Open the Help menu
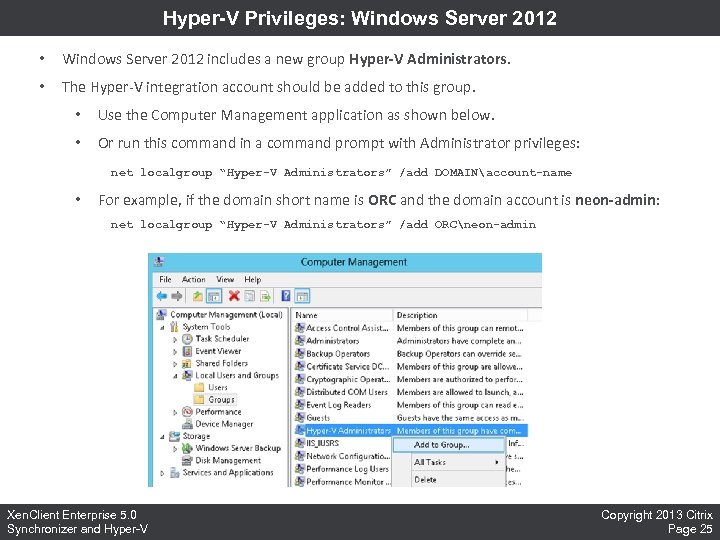720x540 pixels. click(x=253, y=279)
